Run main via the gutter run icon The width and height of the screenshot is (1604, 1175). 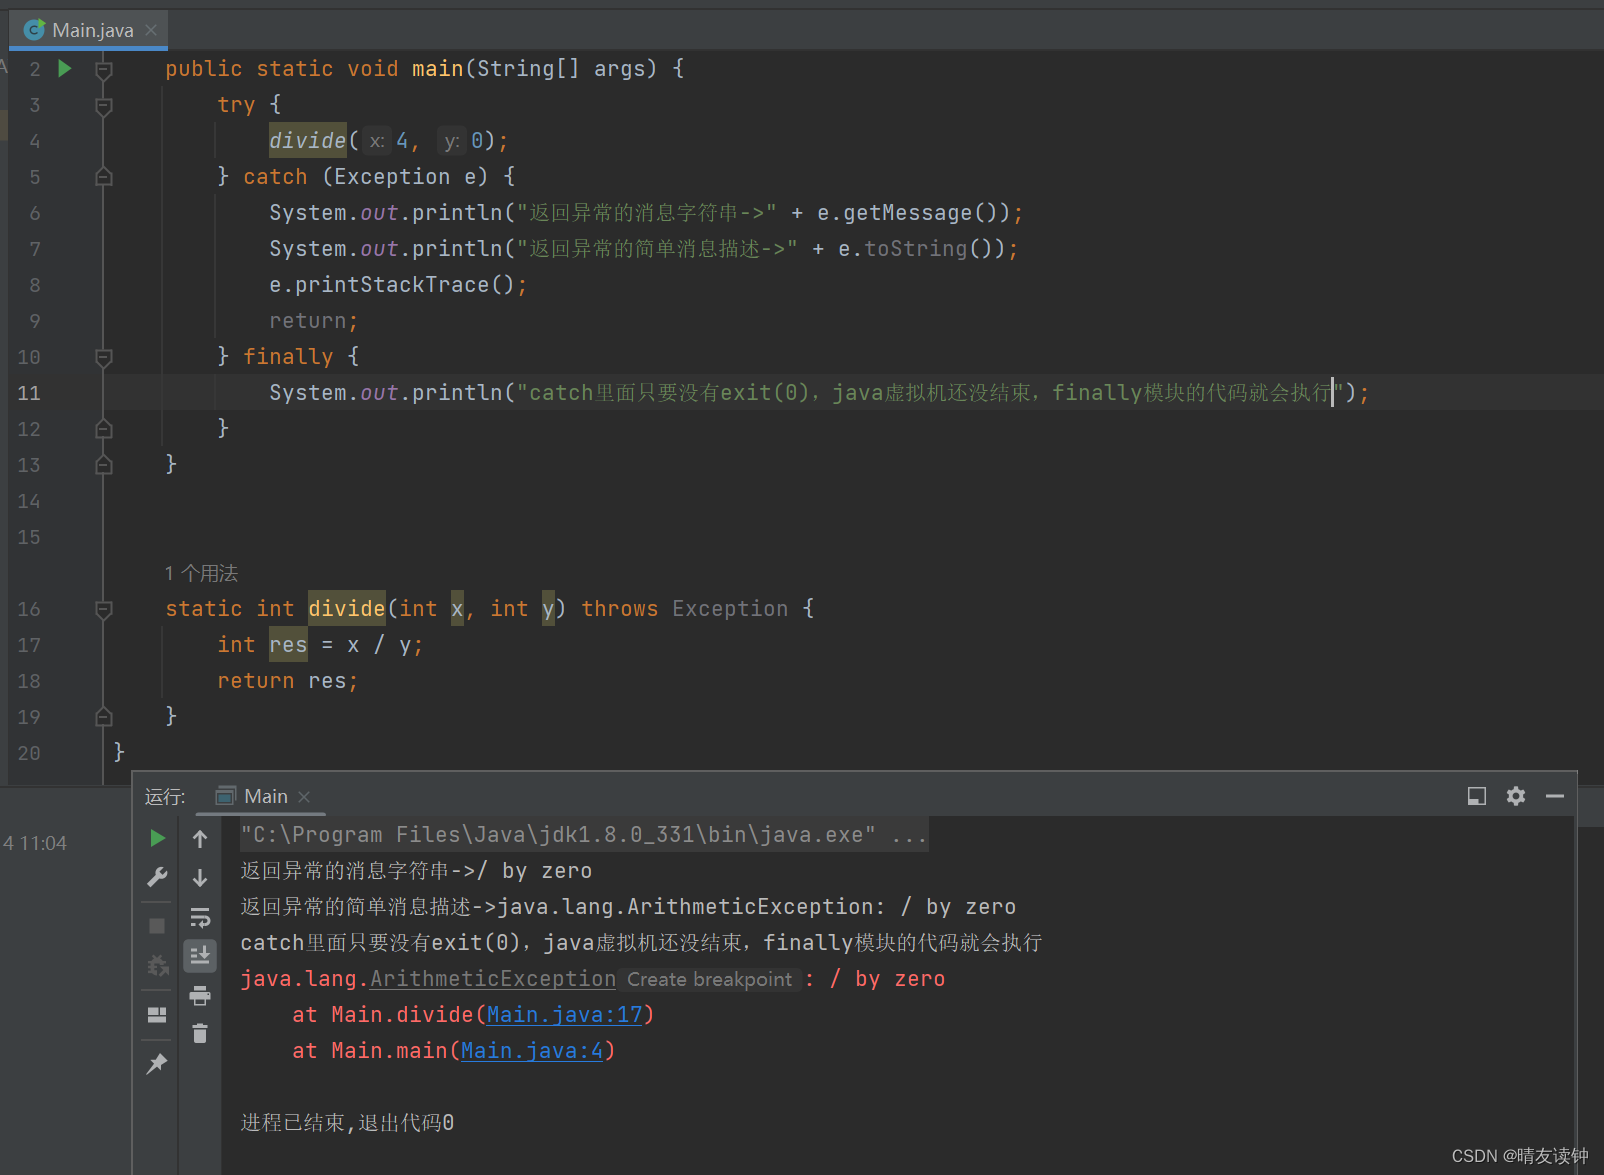click(x=64, y=68)
